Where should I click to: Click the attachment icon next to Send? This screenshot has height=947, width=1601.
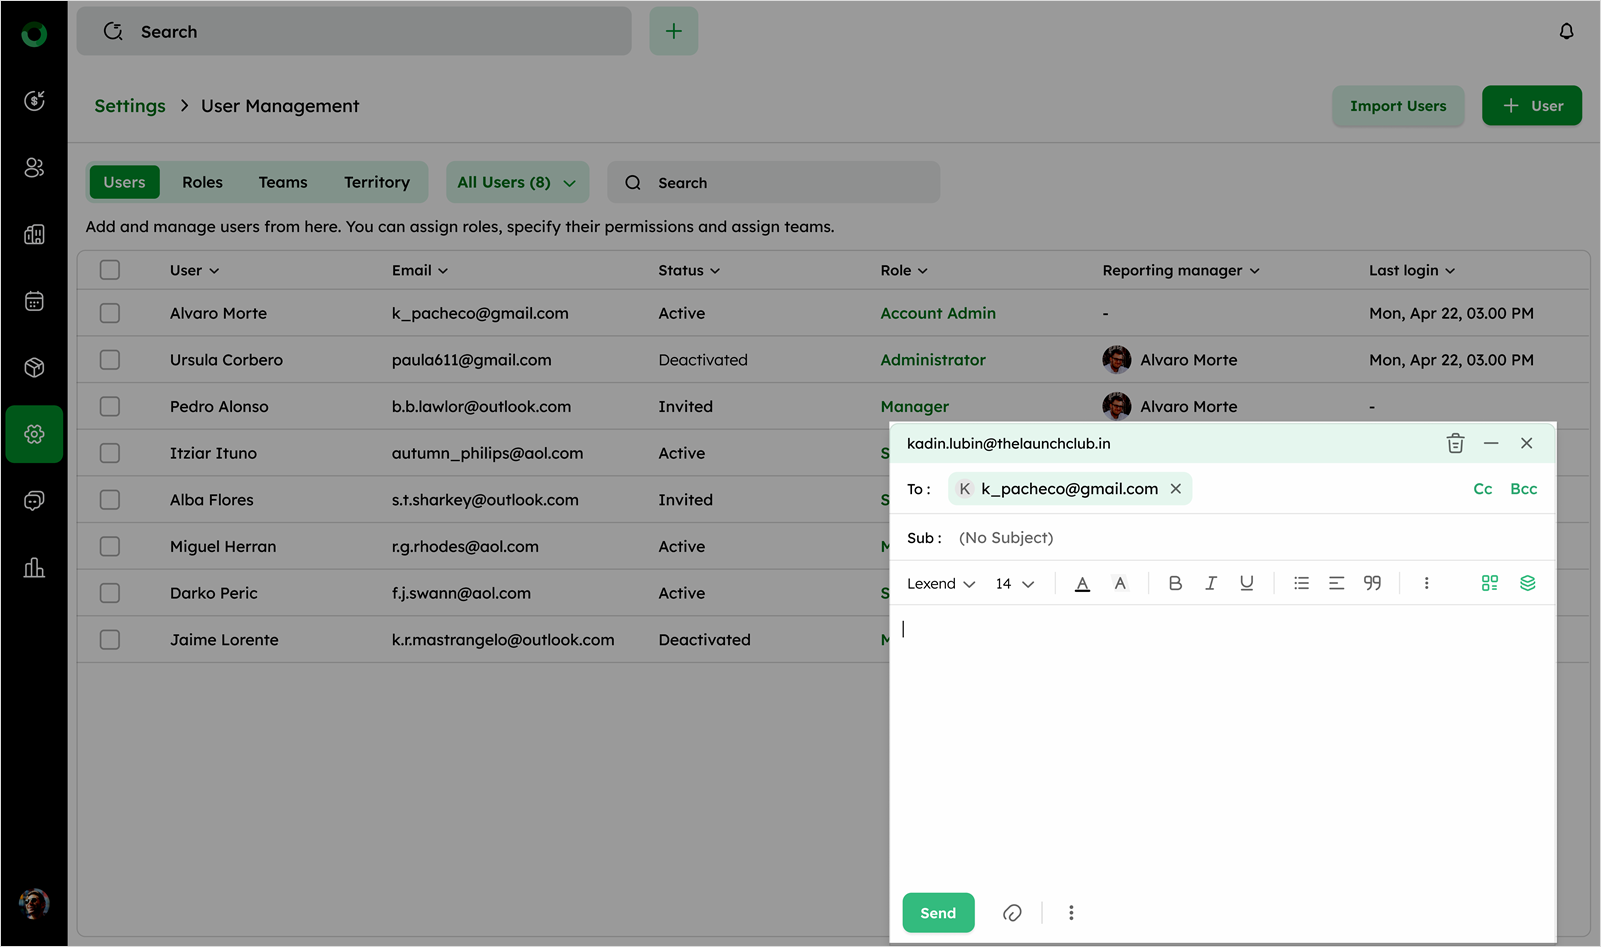coord(1012,913)
